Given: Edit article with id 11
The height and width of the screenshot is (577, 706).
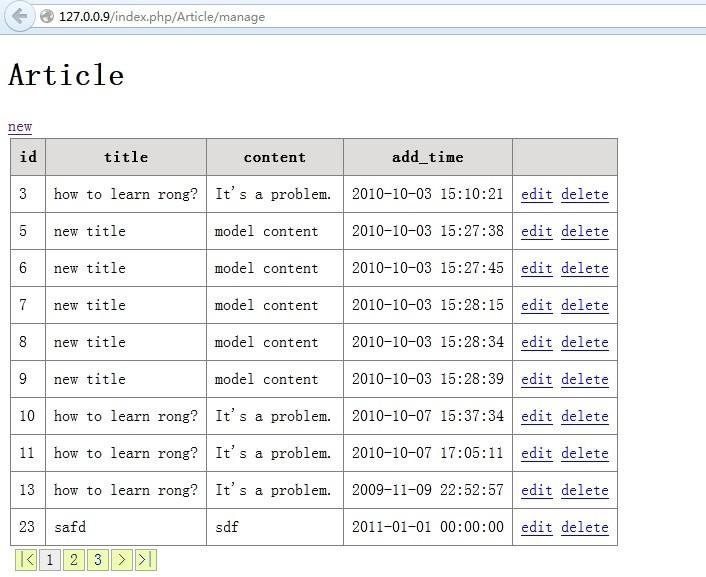Looking at the screenshot, I should (x=537, y=453).
